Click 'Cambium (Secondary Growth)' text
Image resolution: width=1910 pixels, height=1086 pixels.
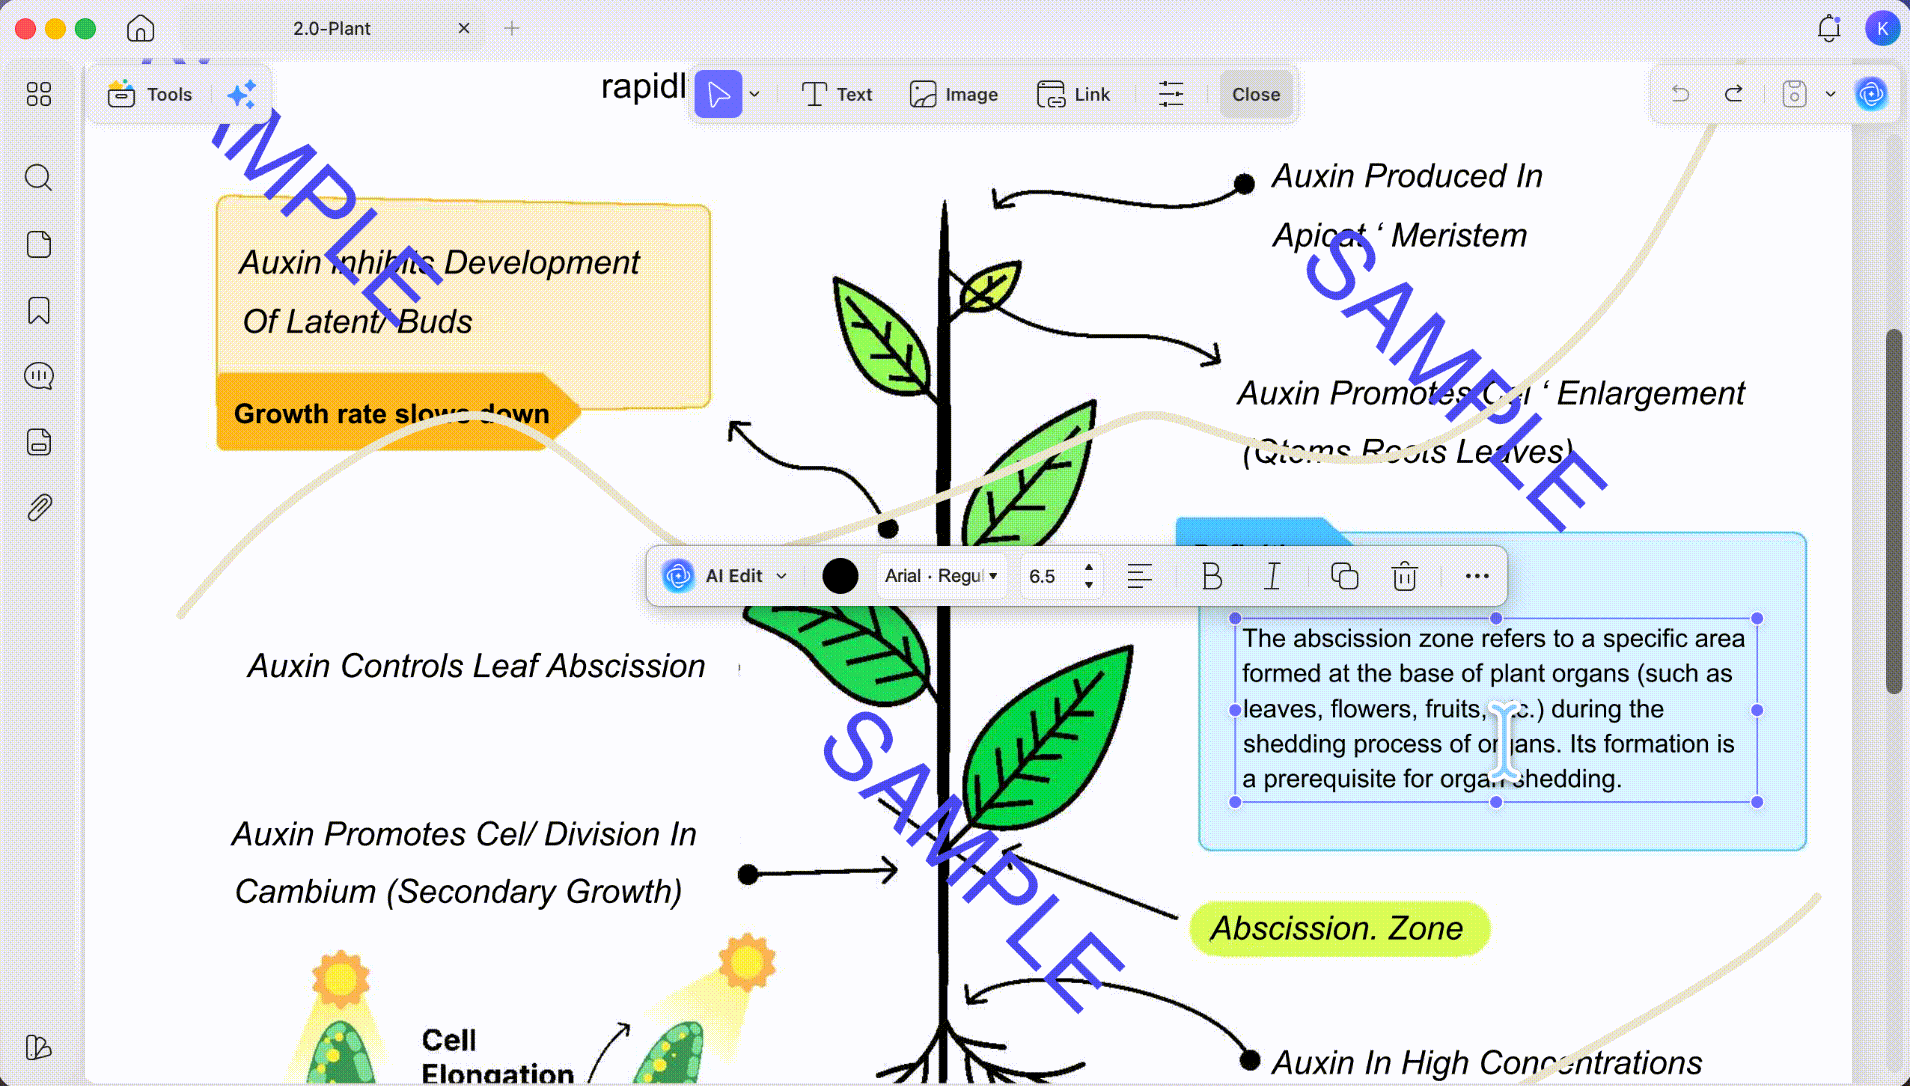point(458,891)
